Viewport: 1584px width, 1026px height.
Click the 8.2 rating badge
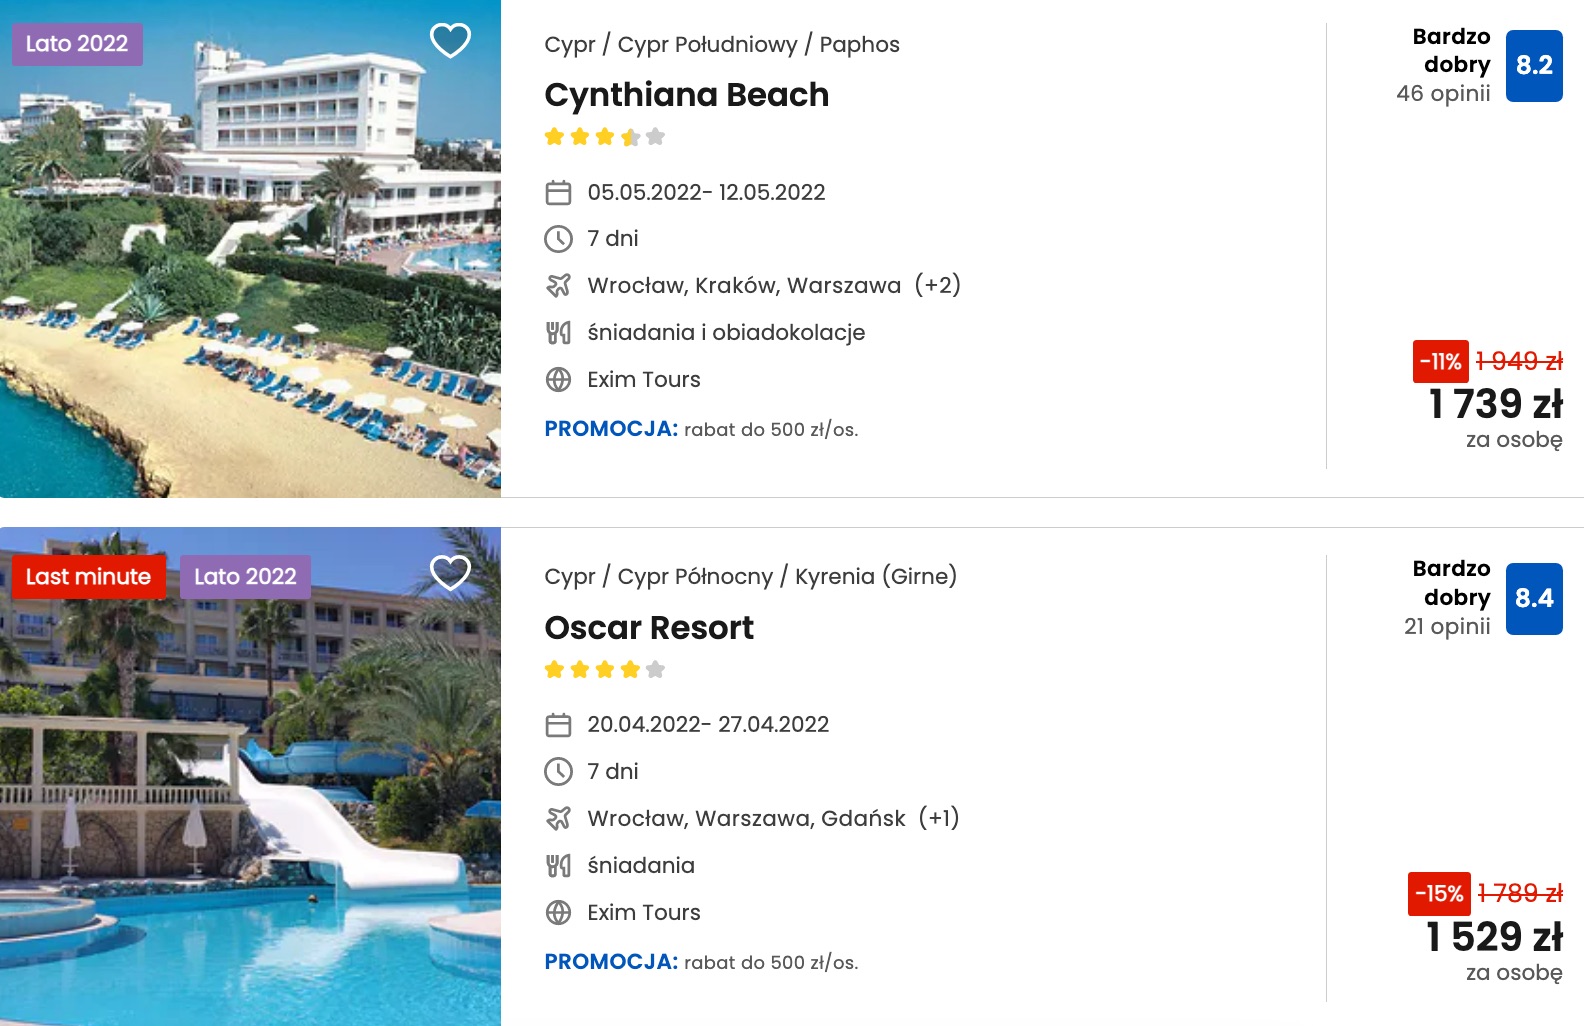pos(1534,65)
